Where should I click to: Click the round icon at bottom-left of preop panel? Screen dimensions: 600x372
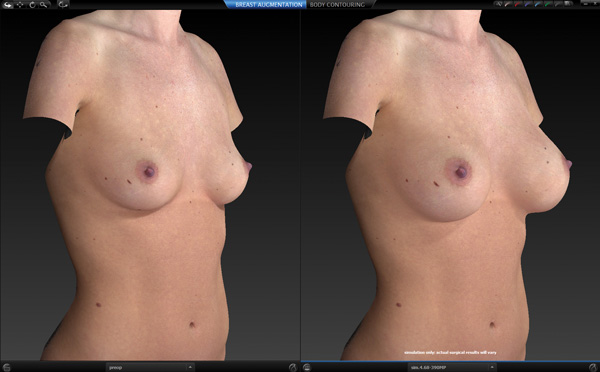[6, 367]
